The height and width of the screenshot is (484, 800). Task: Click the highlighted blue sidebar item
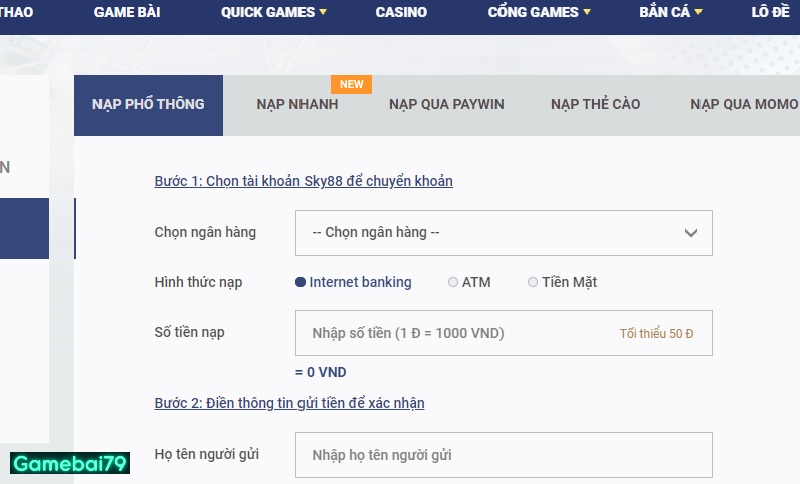coord(24,228)
